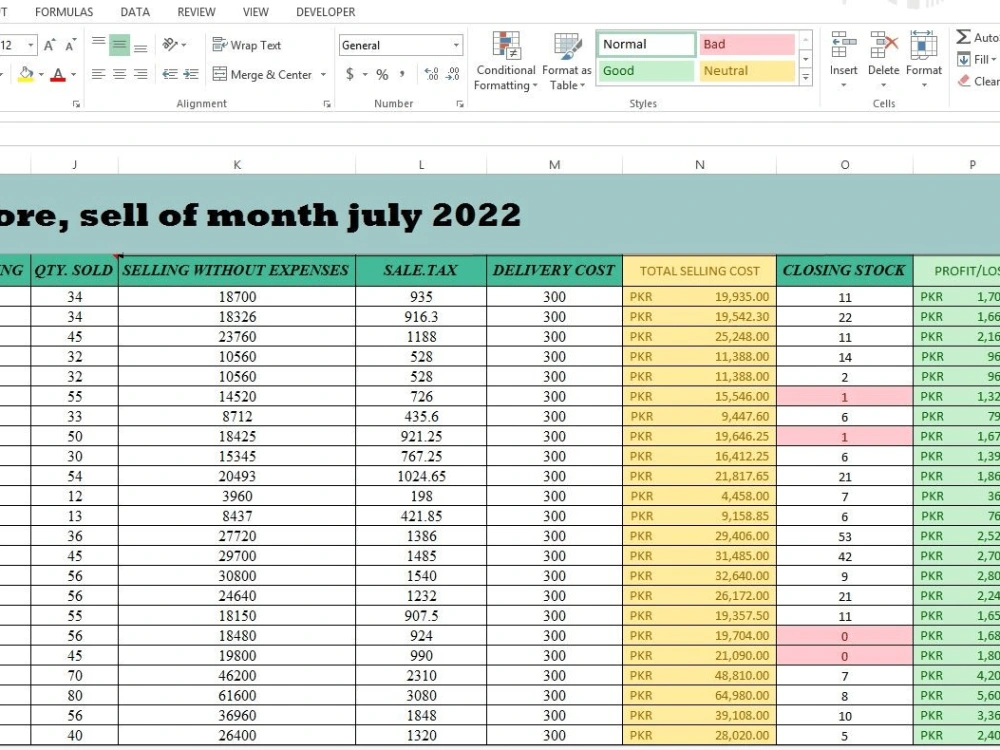1000x750 pixels.
Task: Select the cell with value 61600
Action: (237, 695)
